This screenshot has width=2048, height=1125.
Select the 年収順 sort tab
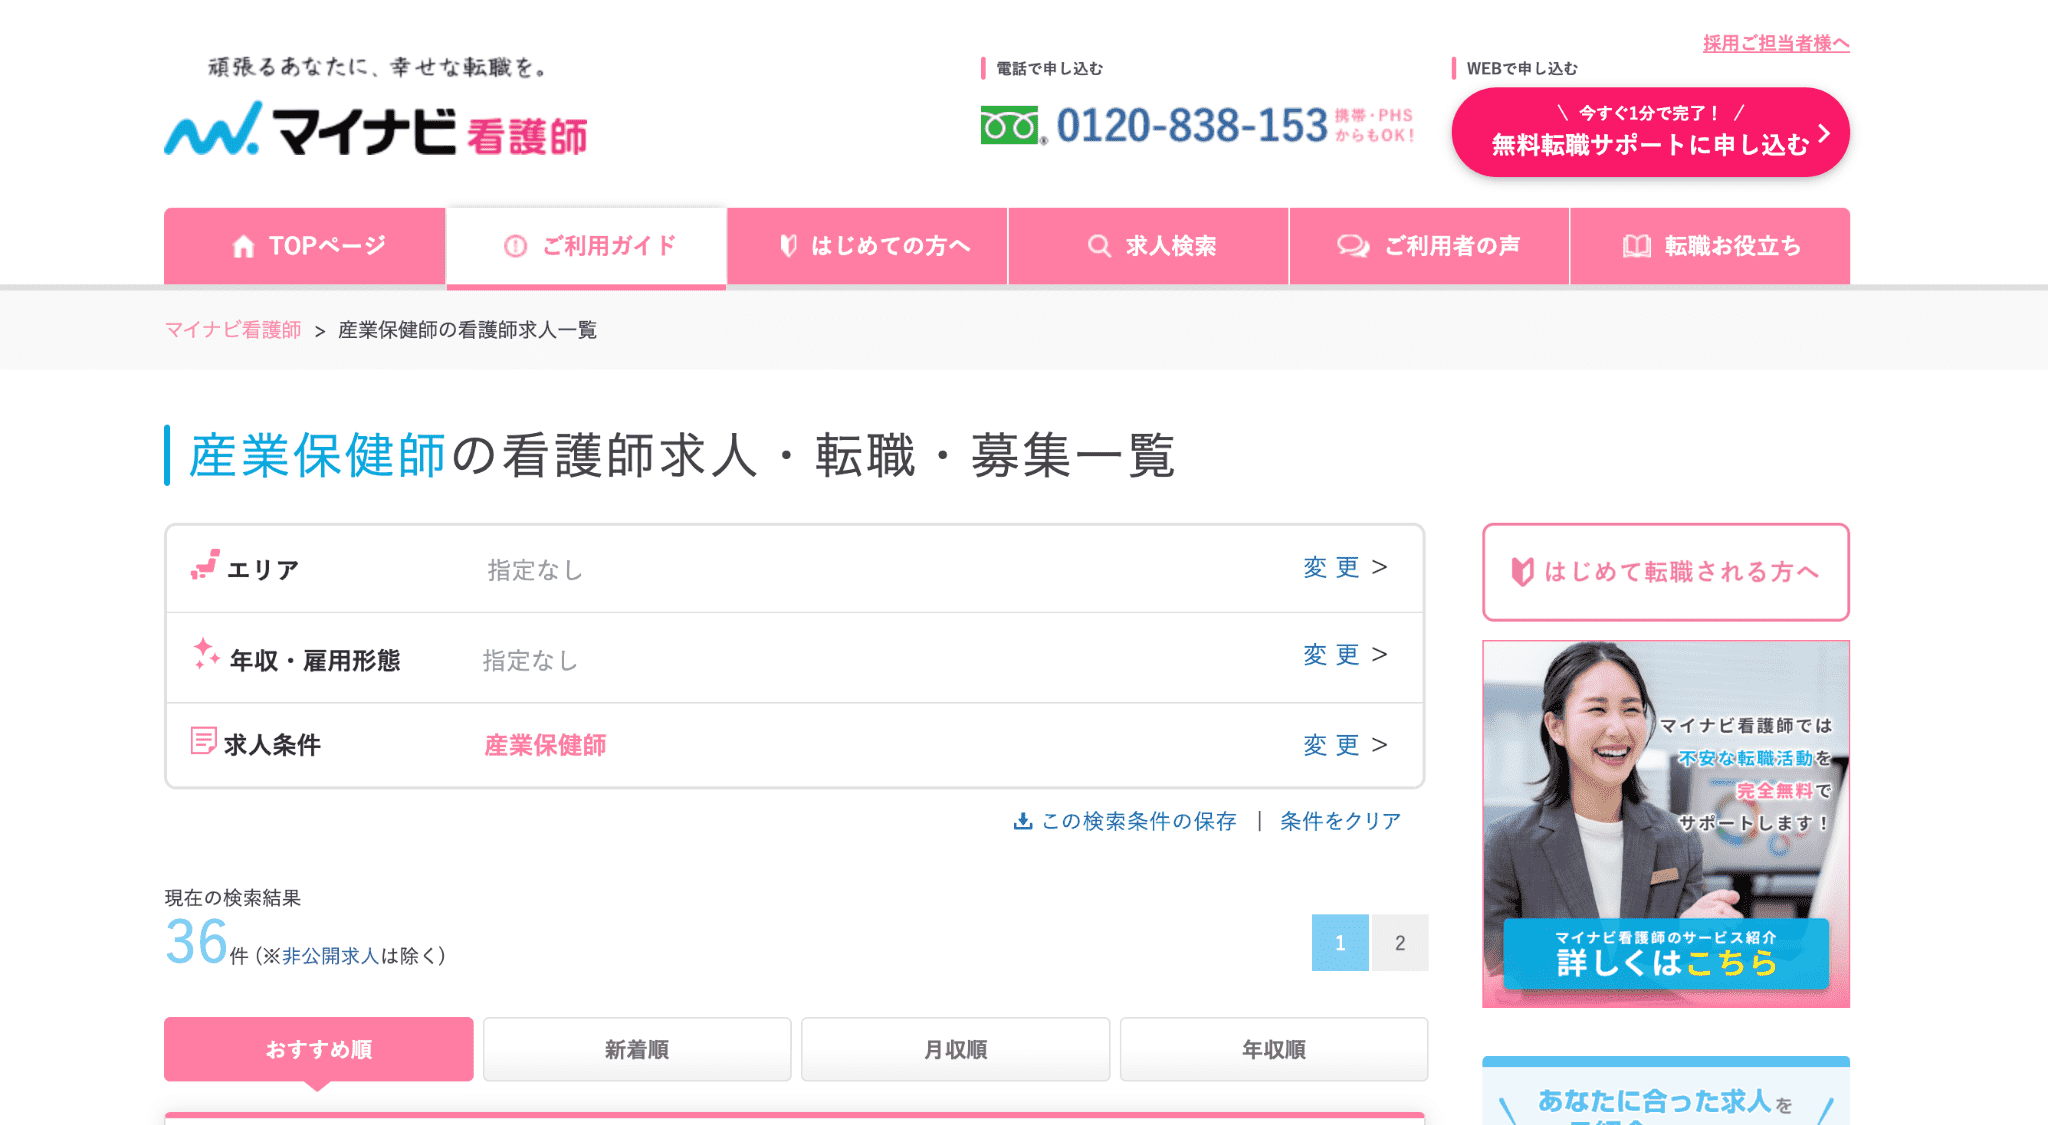pos(1273,1049)
